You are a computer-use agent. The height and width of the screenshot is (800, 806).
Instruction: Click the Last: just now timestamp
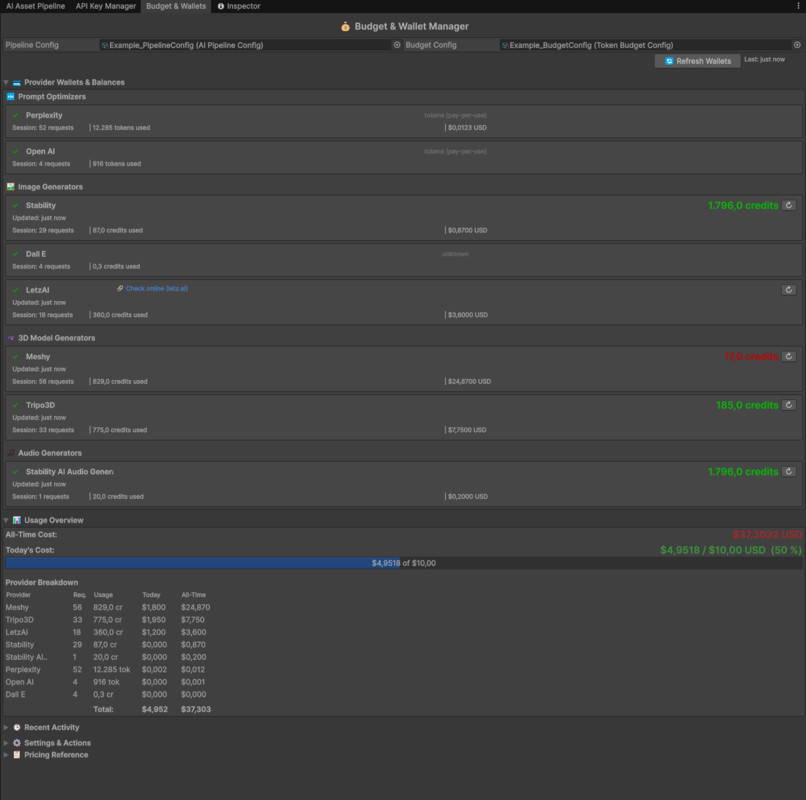click(764, 60)
